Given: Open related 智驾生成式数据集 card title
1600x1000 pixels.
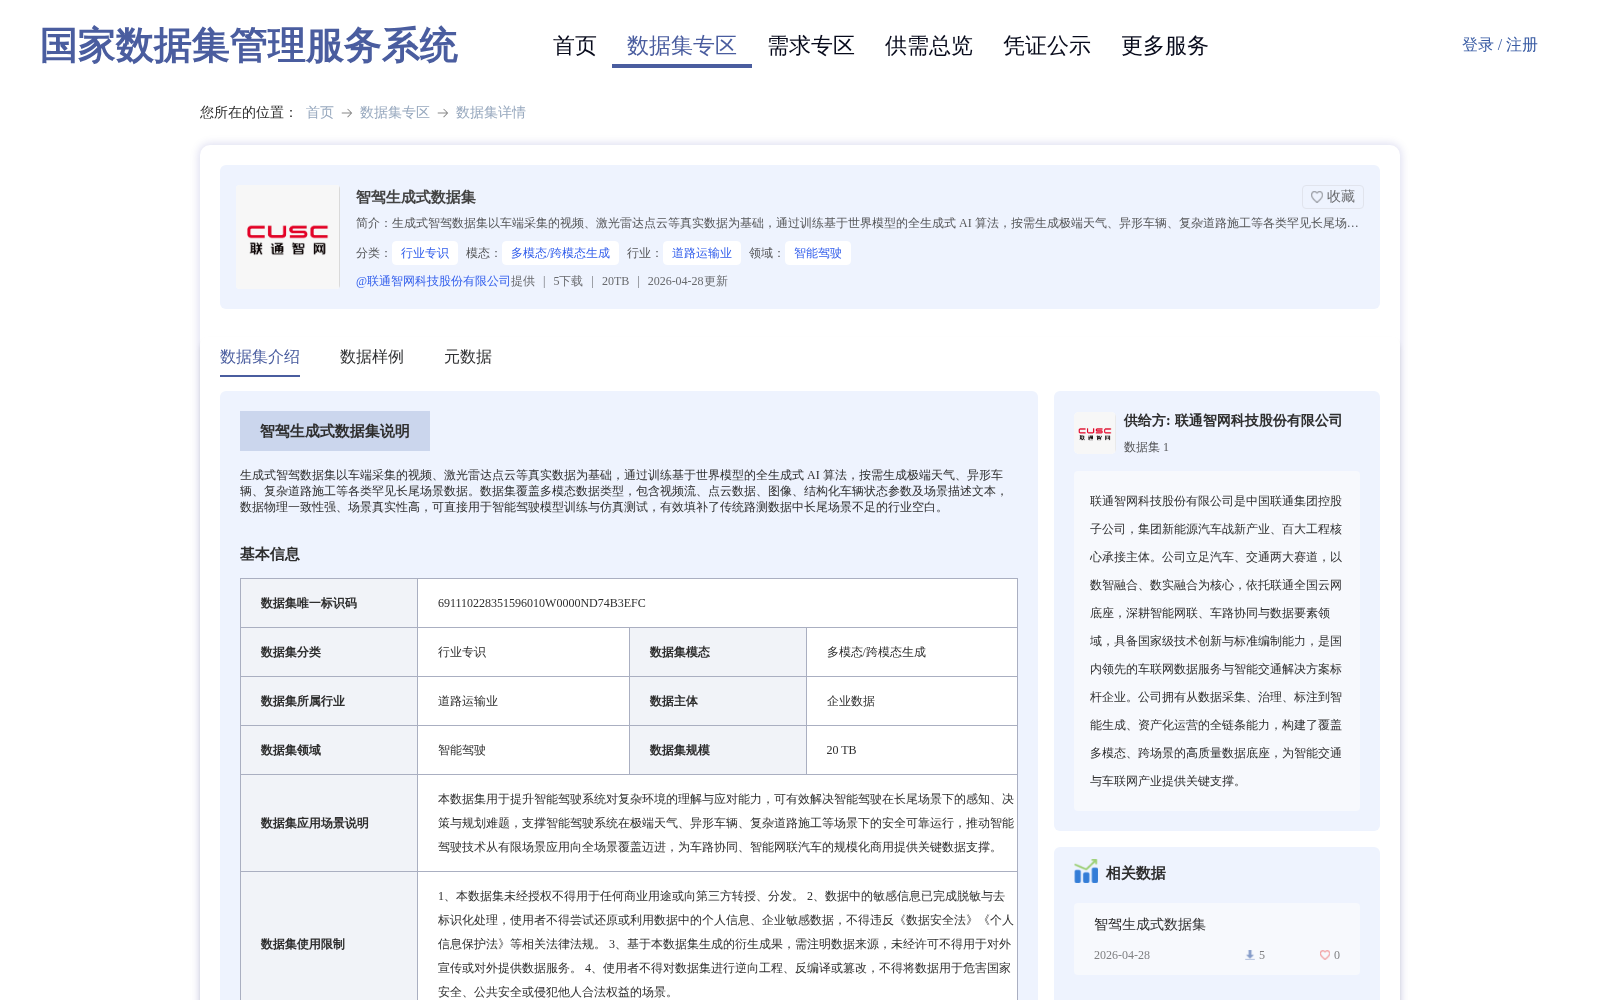Looking at the screenshot, I should [1150, 925].
